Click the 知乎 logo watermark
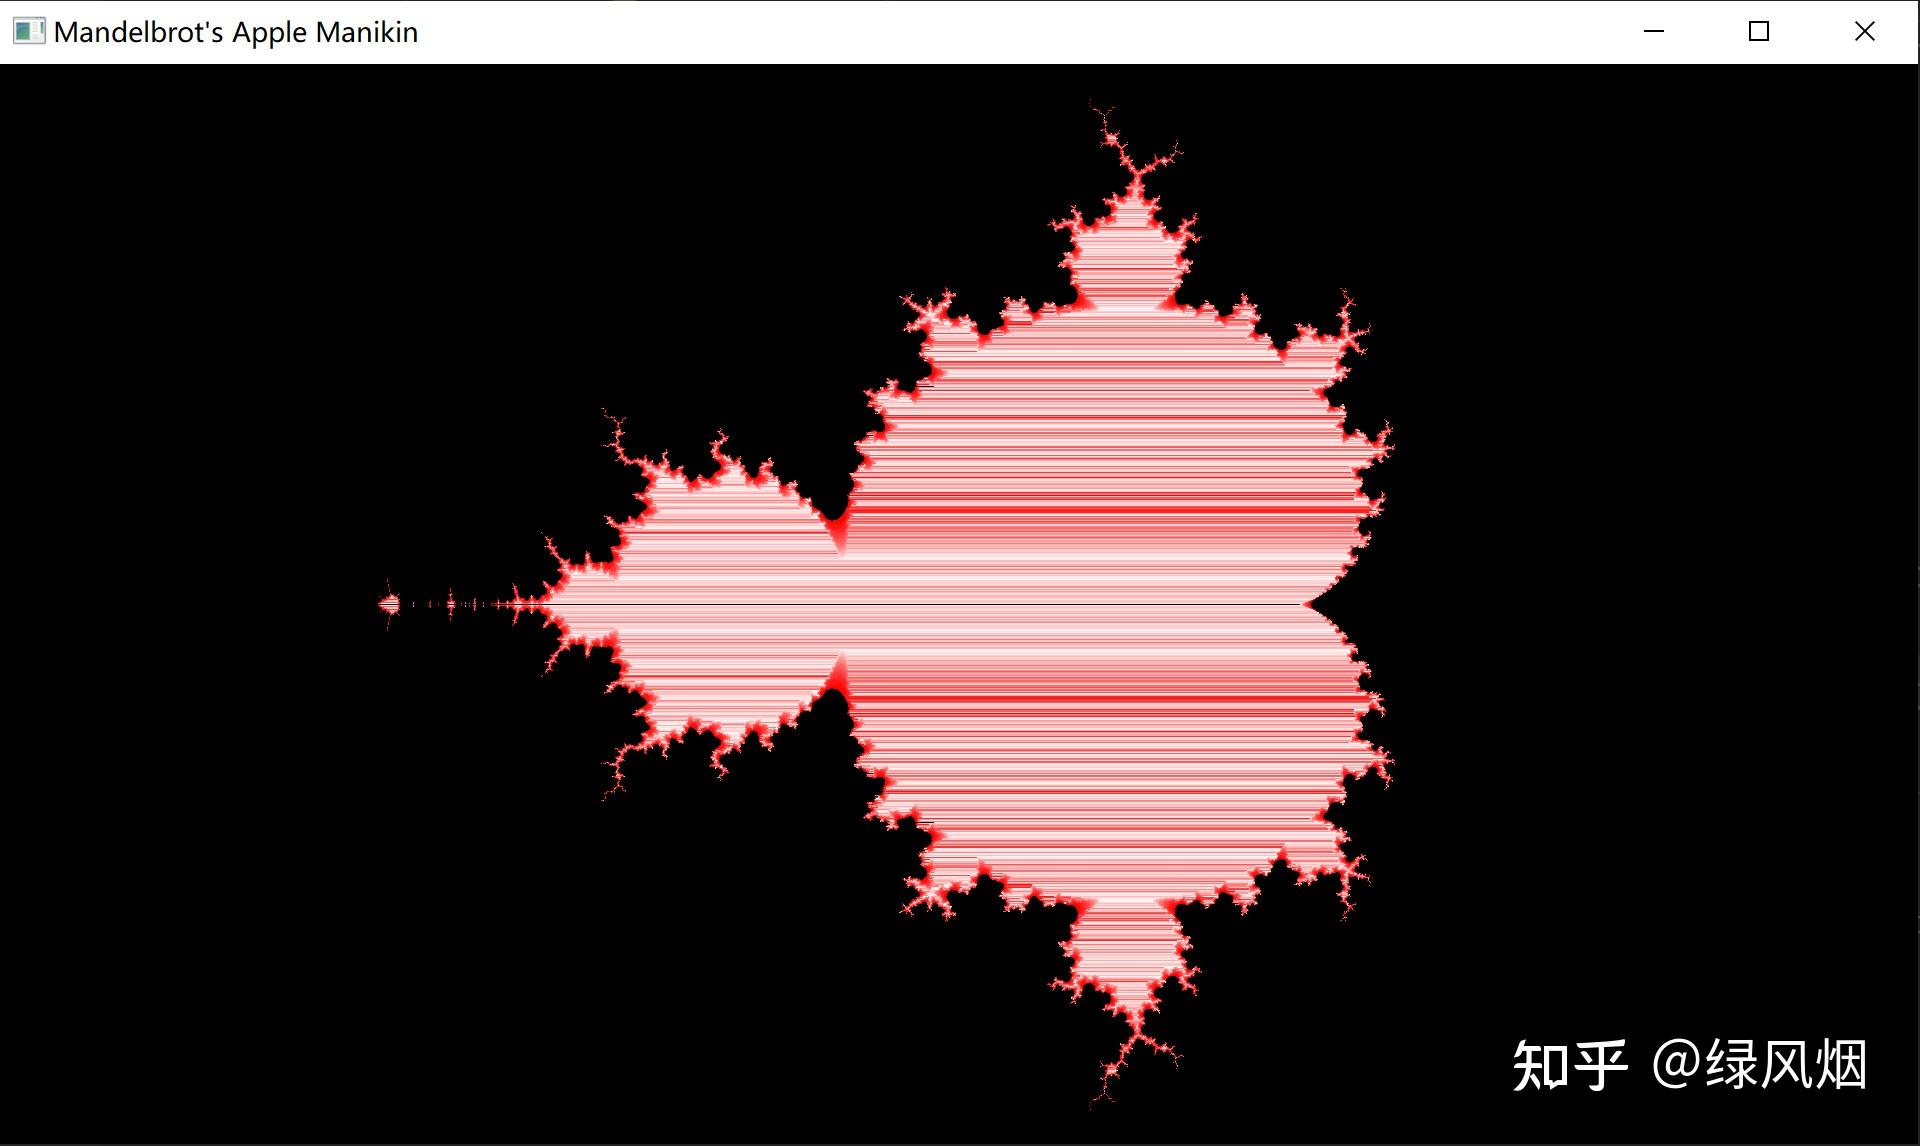The height and width of the screenshot is (1146, 1920). 1570,1065
